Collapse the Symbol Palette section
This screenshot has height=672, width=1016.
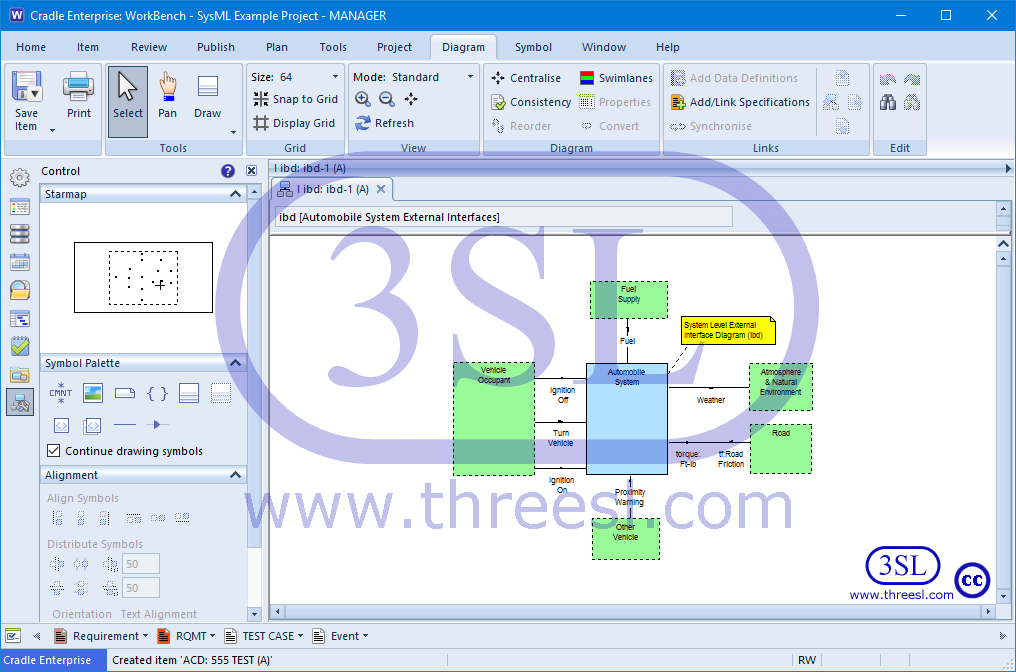[235, 363]
